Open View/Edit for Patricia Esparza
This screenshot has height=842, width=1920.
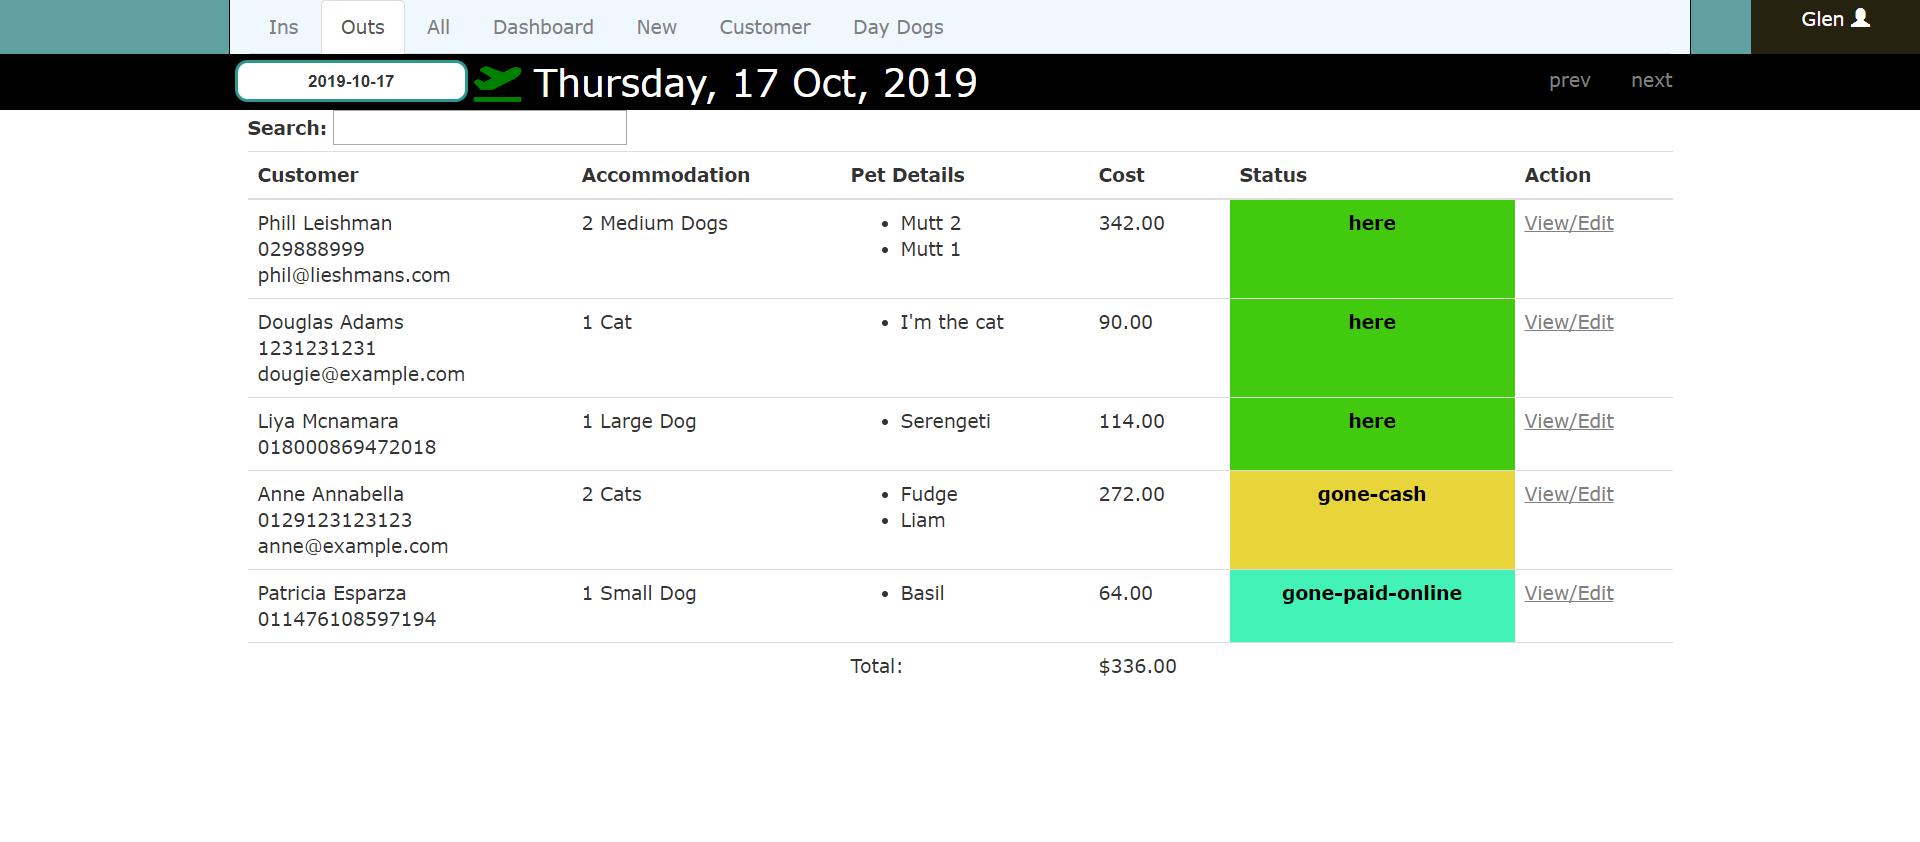pos(1568,594)
